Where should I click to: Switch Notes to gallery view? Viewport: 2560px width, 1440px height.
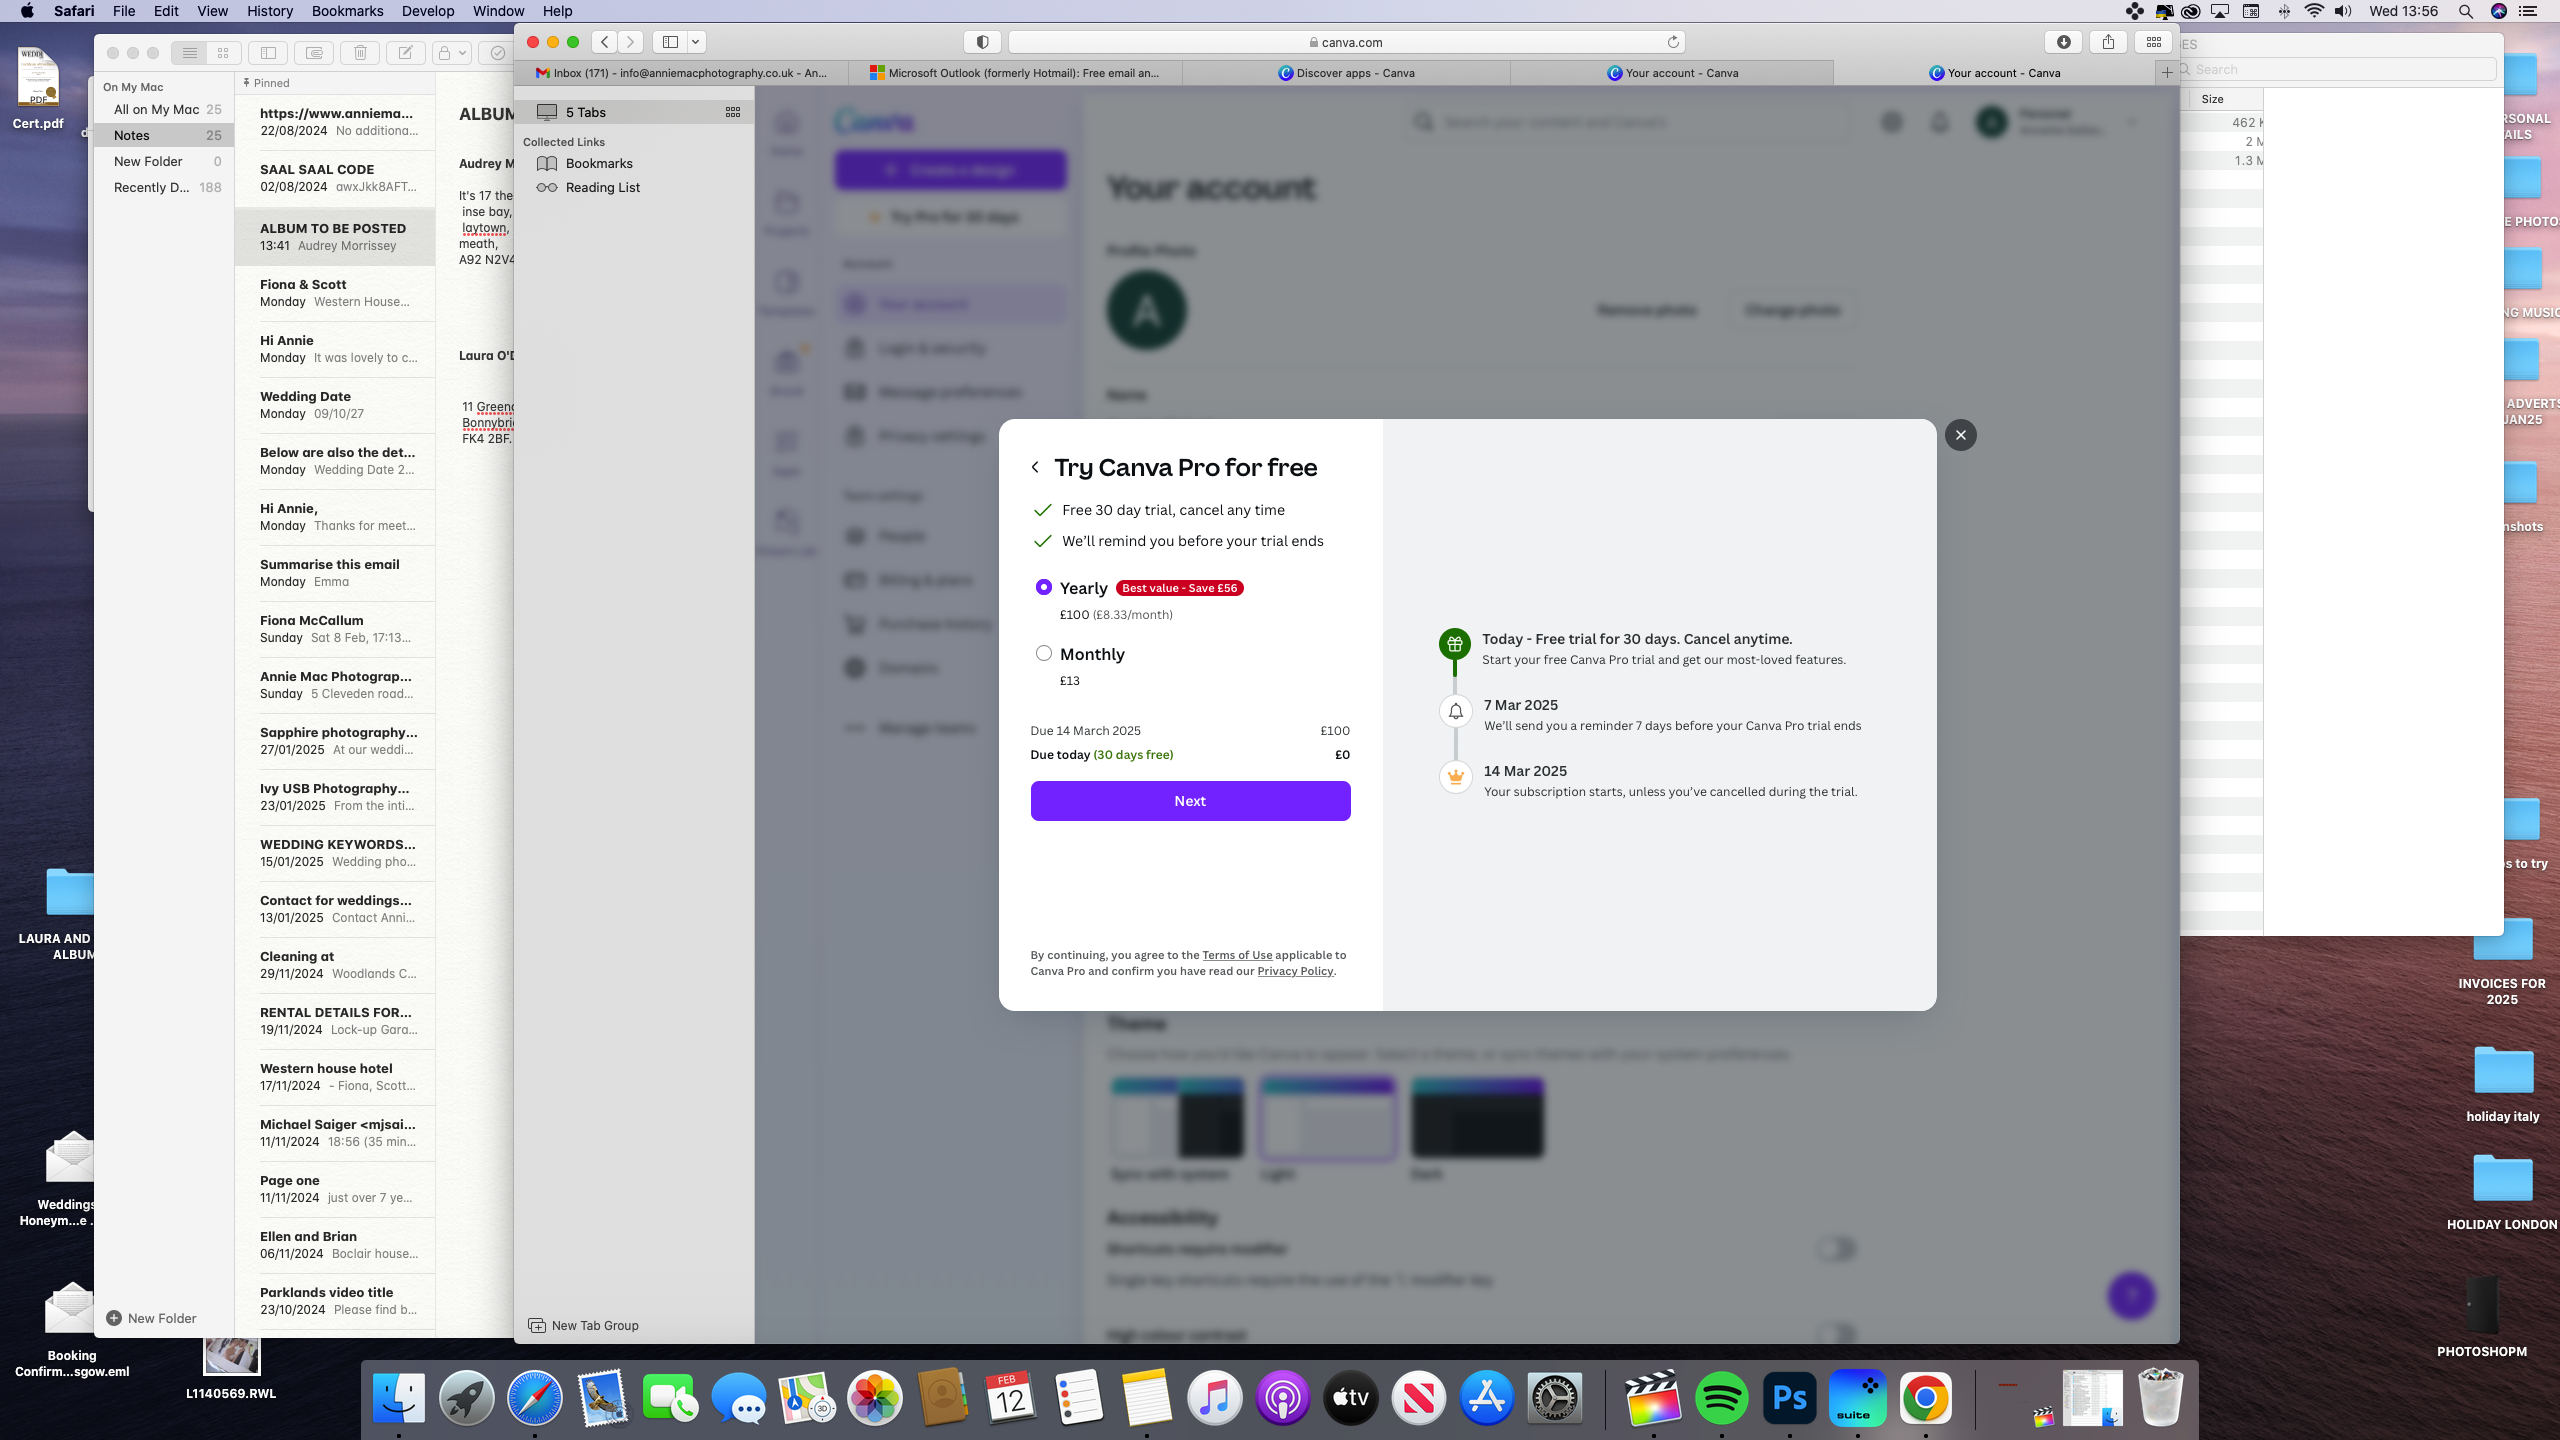tap(224, 53)
